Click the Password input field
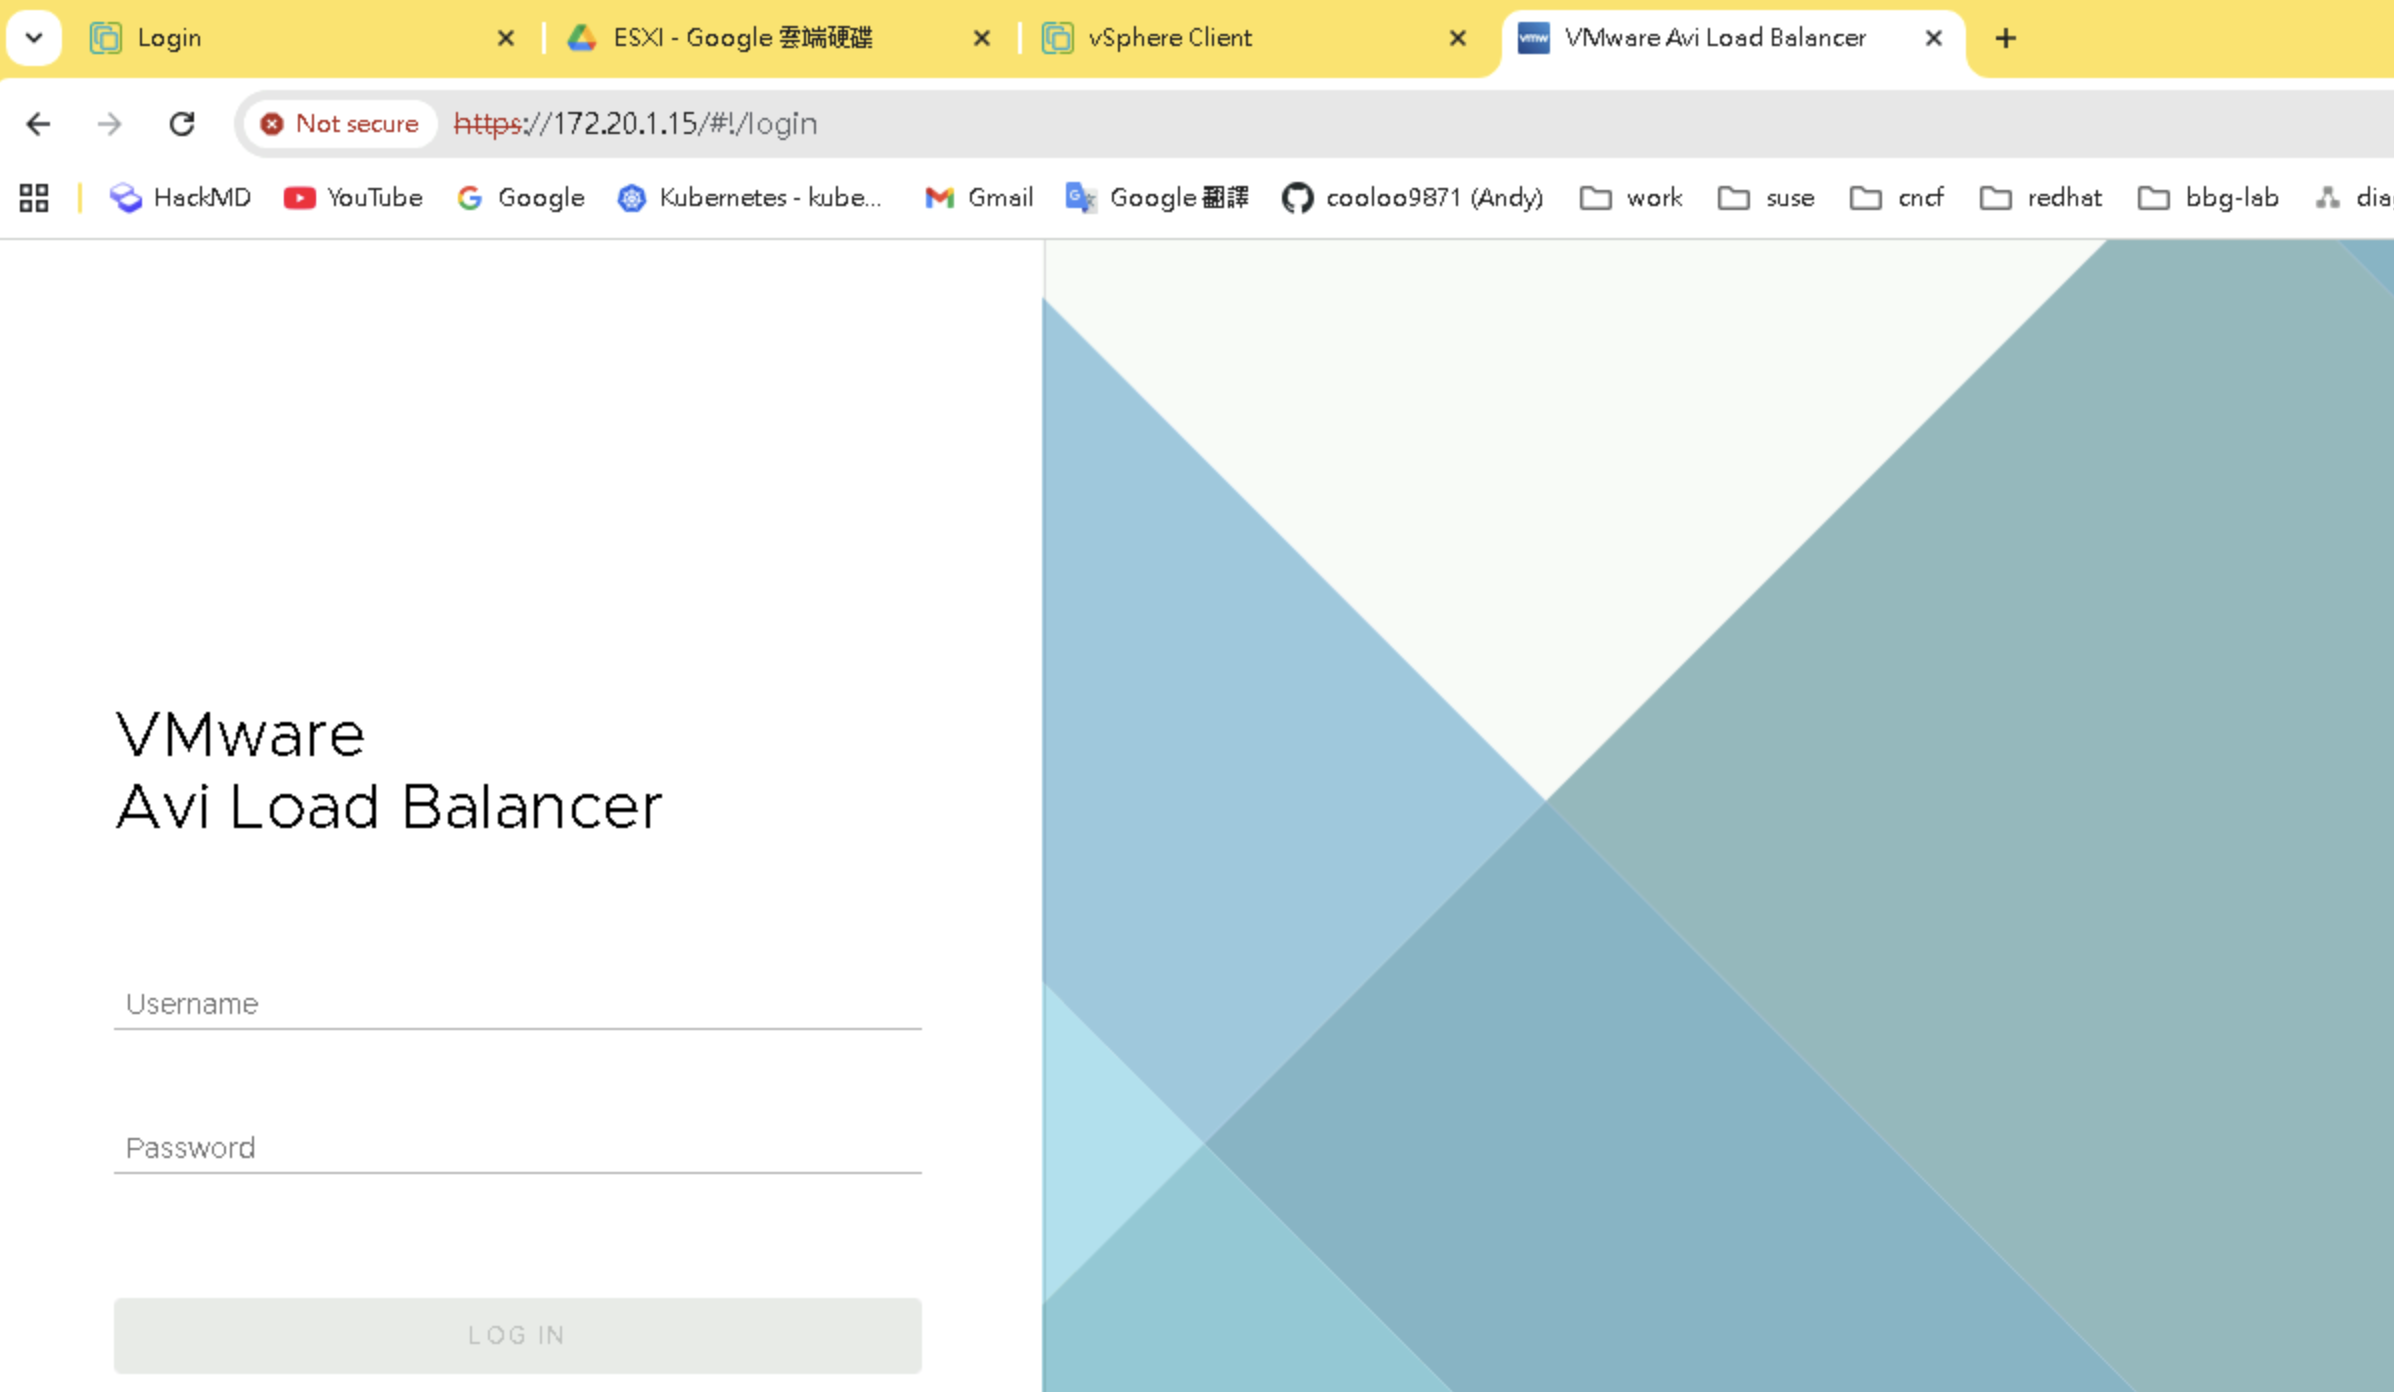2394x1392 pixels. pos(517,1147)
